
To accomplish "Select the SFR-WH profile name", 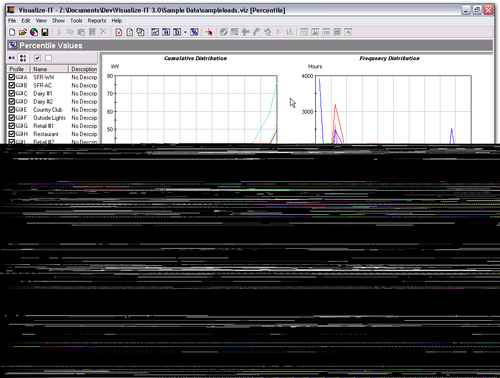I will (43, 77).
